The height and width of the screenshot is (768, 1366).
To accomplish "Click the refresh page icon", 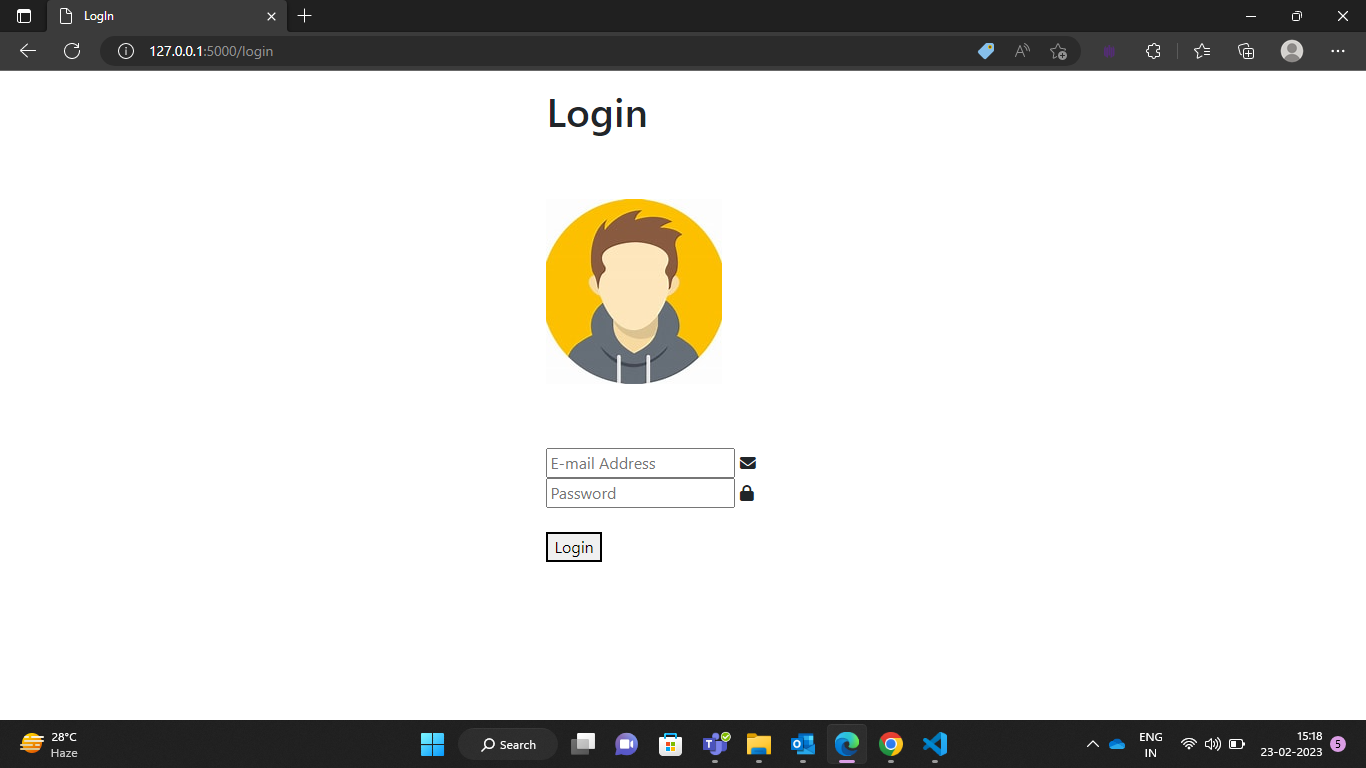I will [71, 51].
